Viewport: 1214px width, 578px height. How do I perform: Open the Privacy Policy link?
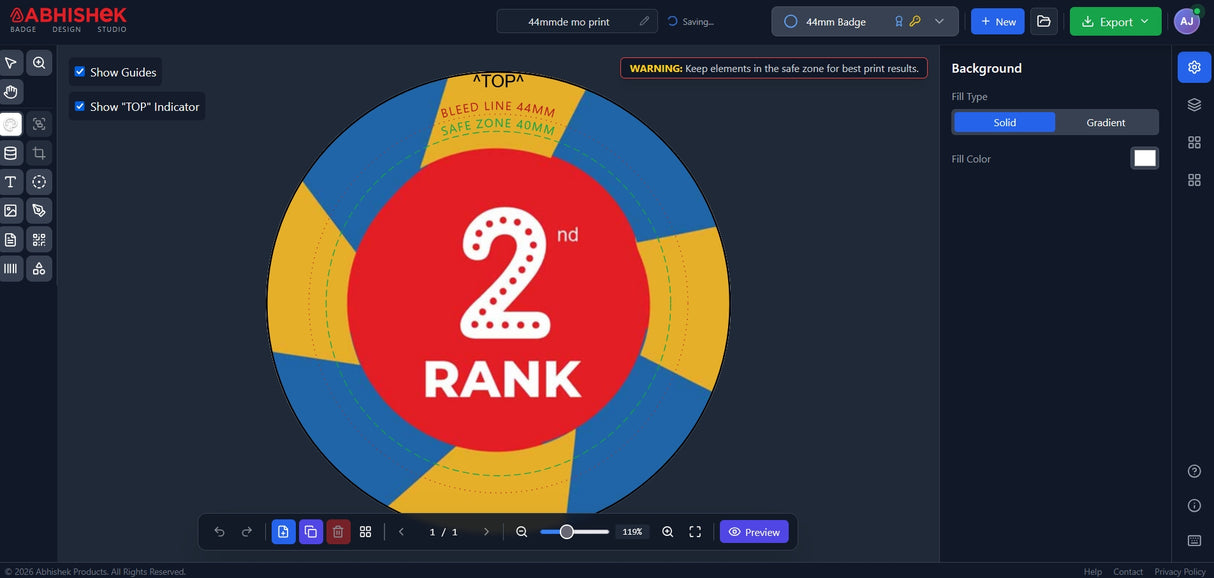pos(1180,571)
